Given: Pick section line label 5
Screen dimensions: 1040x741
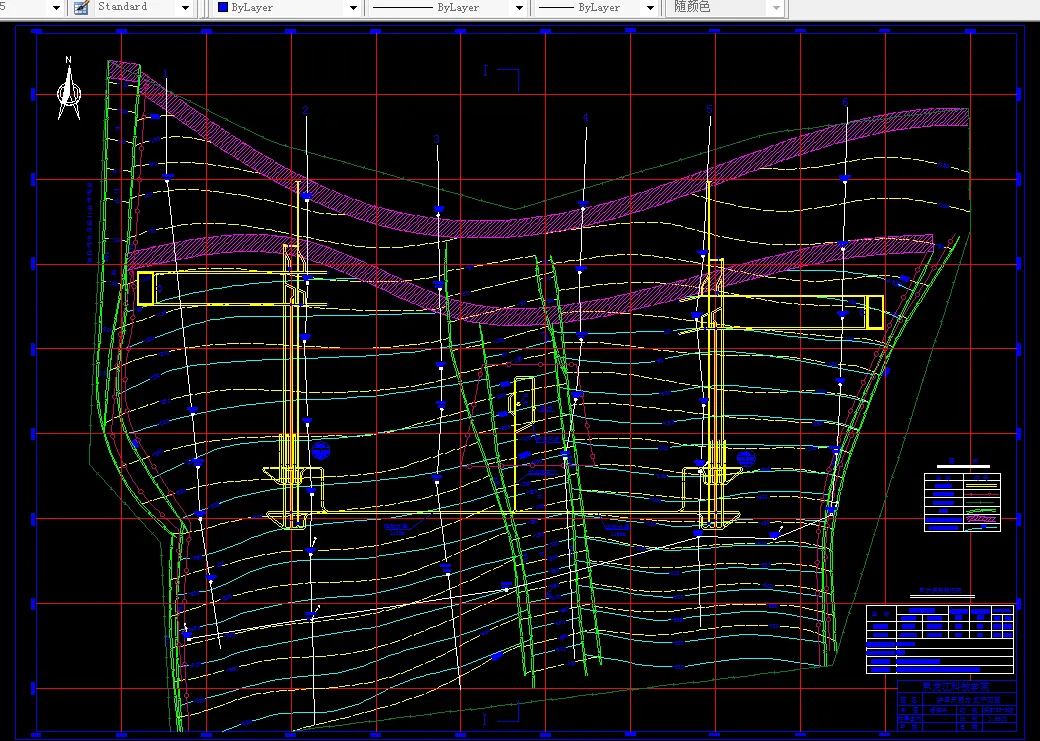Looking at the screenshot, I should pos(709,108).
